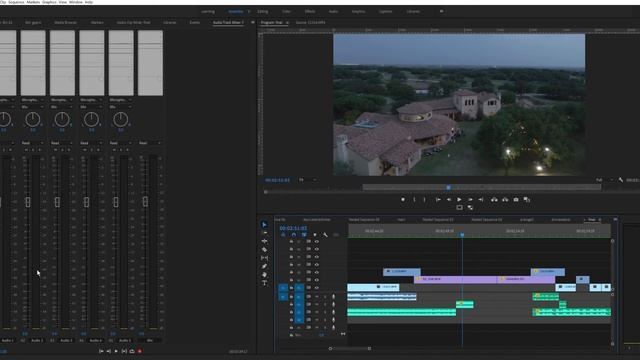
Task: Step forward one frame in Program Monitor
Action: tap(470, 200)
